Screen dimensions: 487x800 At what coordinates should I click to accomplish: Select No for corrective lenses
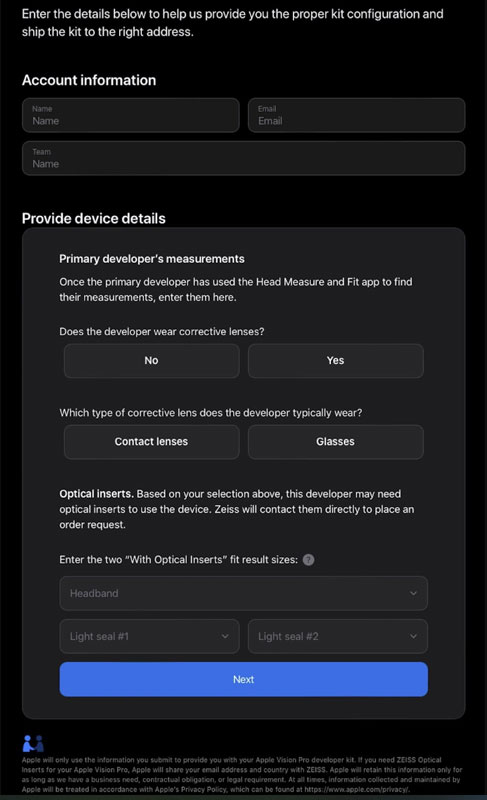(x=151, y=361)
